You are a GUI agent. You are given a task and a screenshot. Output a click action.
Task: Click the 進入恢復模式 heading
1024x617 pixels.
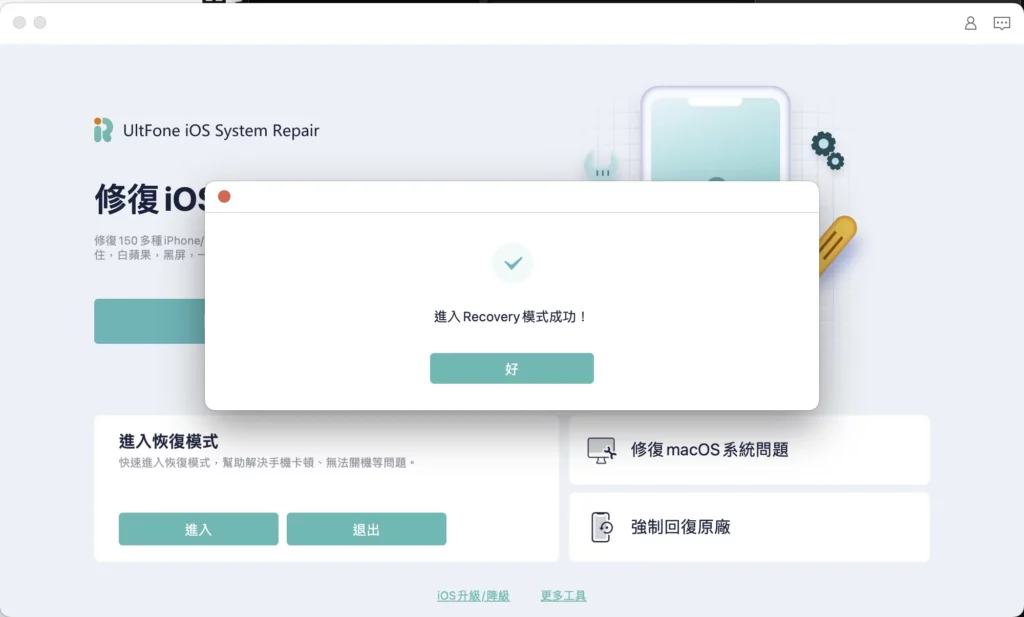click(168, 441)
